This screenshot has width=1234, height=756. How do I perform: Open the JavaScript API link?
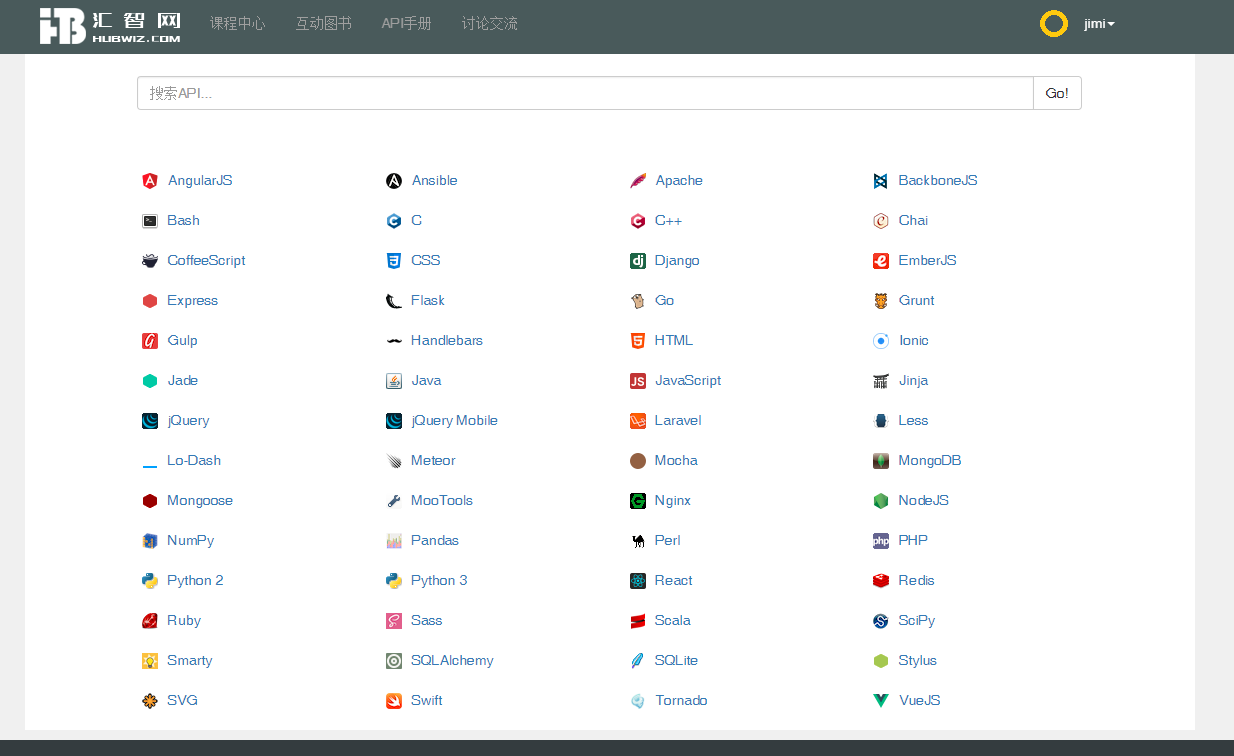tap(687, 381)
